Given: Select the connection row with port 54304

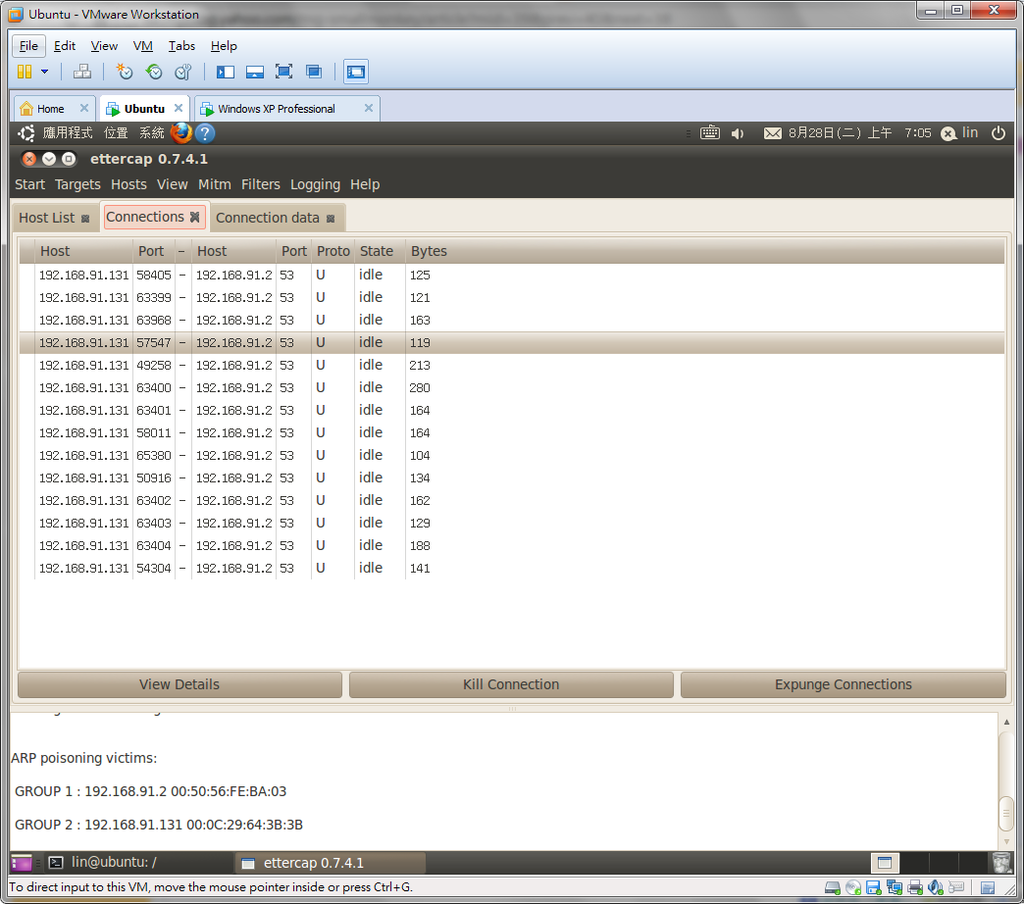Looking at the screenshot, I should (x=512, y=568).
